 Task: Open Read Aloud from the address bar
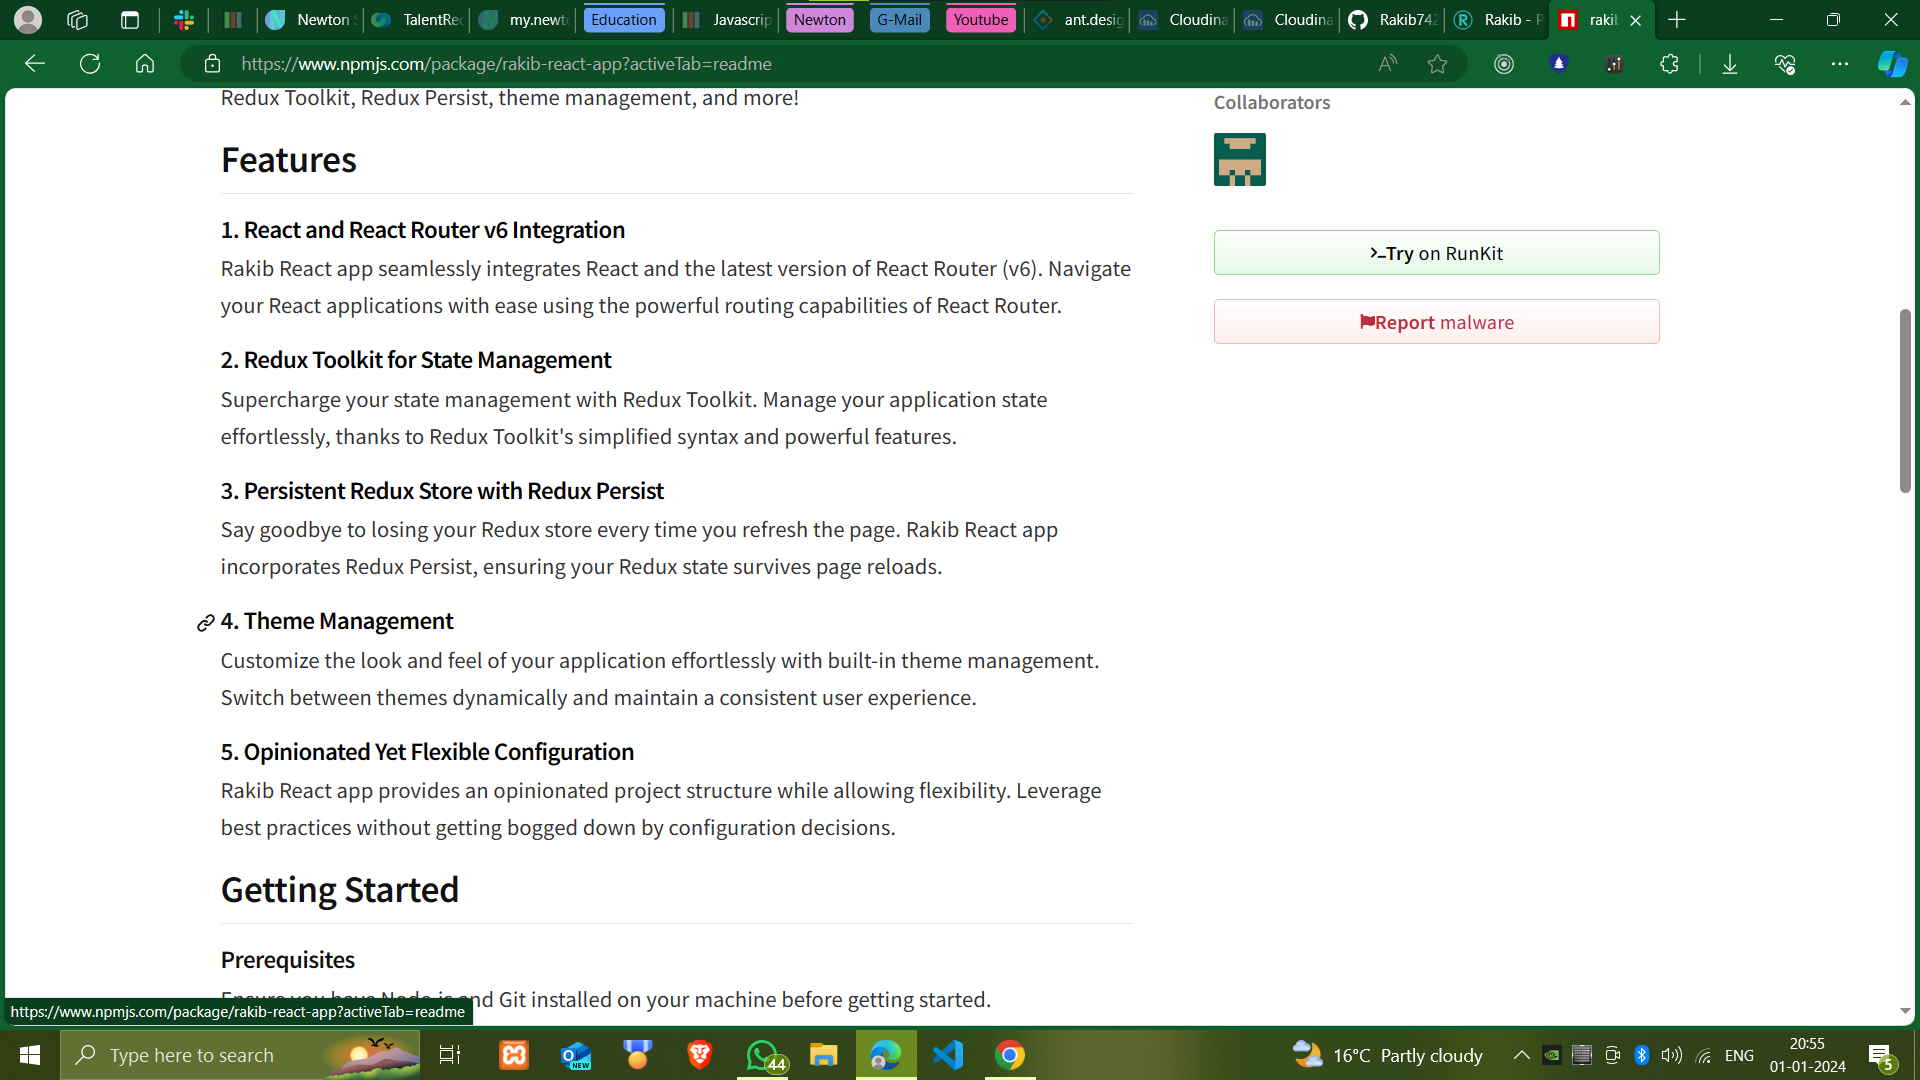coord(1388,64)
